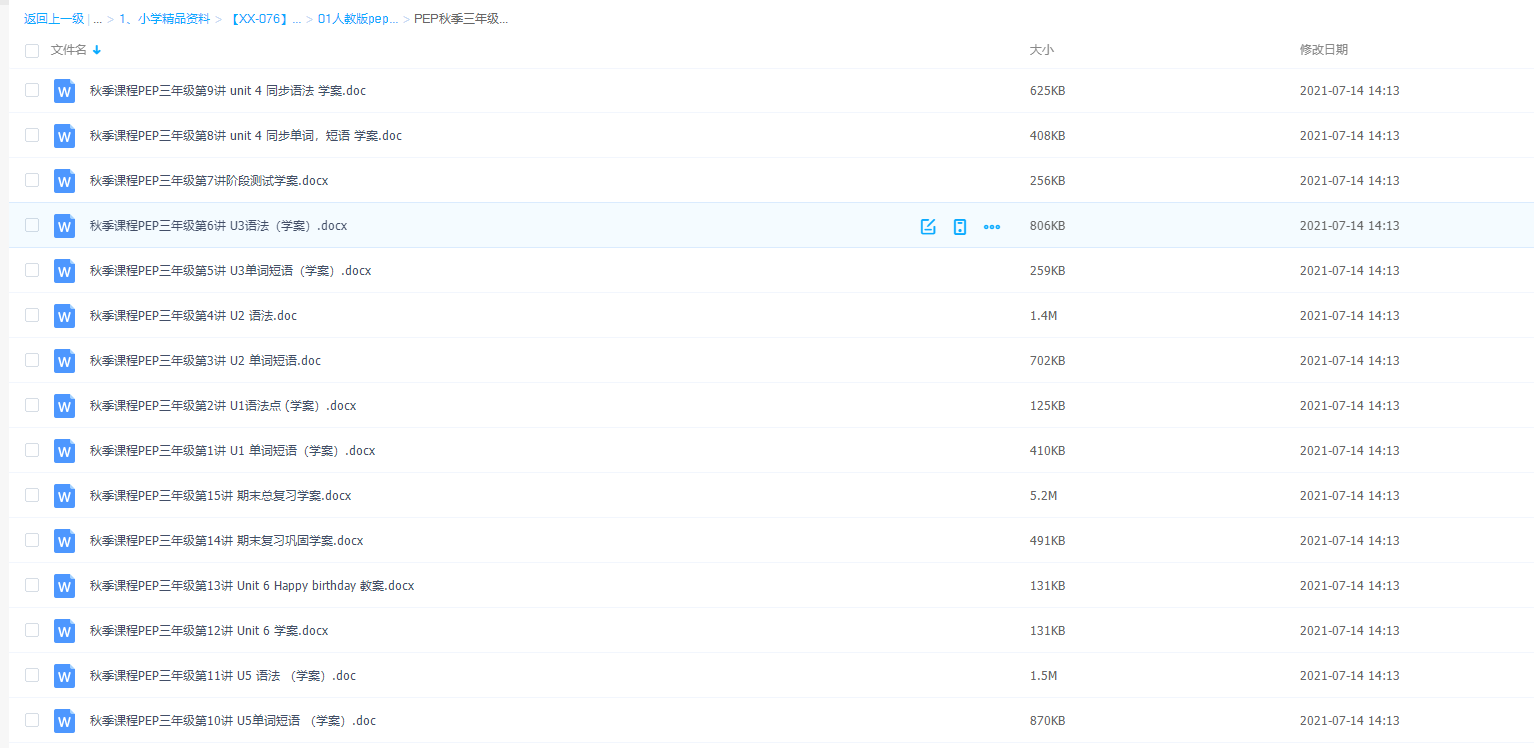Click Word icon of 第10讲 U5单词短语 file
Viewport: 1534px width, 748px height.
tap(65, 721)
